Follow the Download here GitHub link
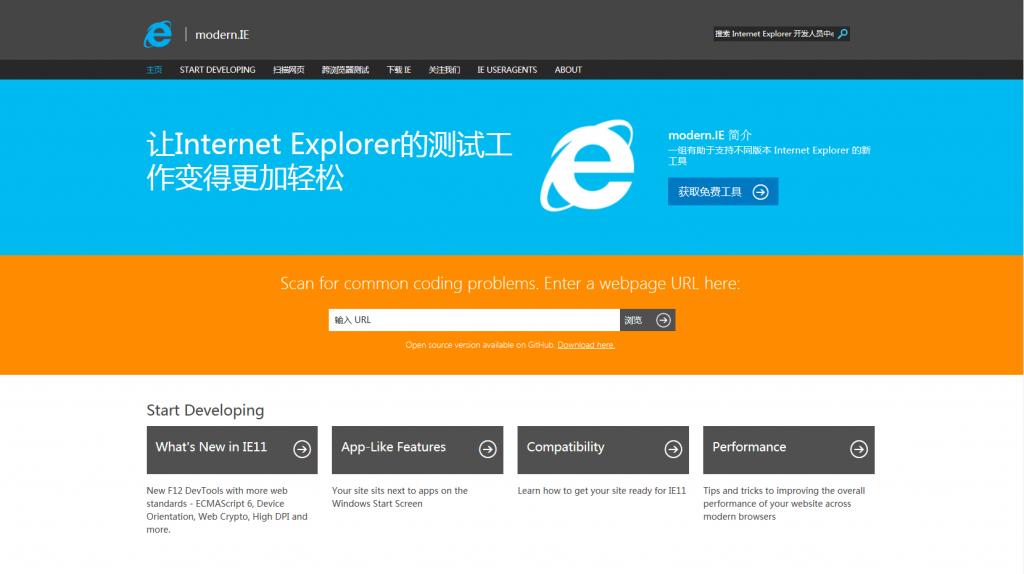 point(586,345)
